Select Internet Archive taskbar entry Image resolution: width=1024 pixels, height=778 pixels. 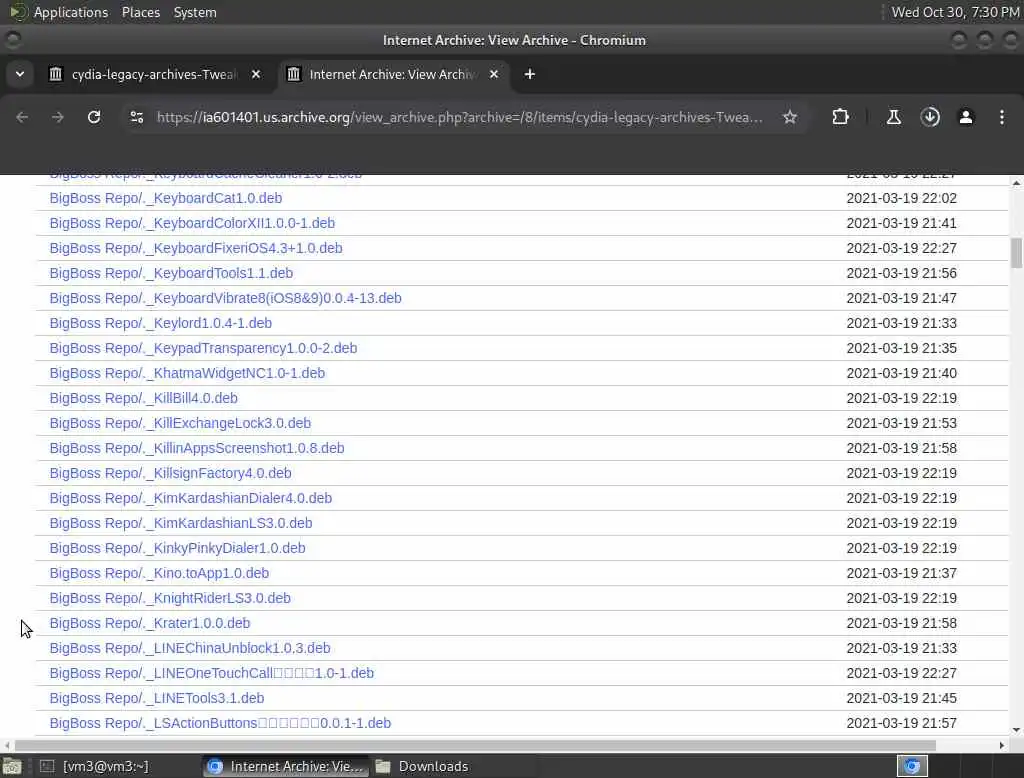286,766
